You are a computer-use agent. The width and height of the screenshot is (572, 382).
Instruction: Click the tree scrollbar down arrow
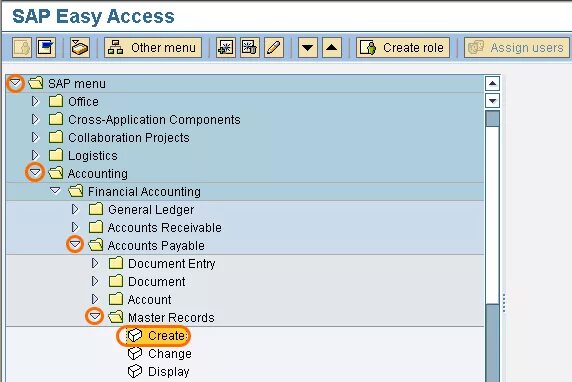[492, 100]
